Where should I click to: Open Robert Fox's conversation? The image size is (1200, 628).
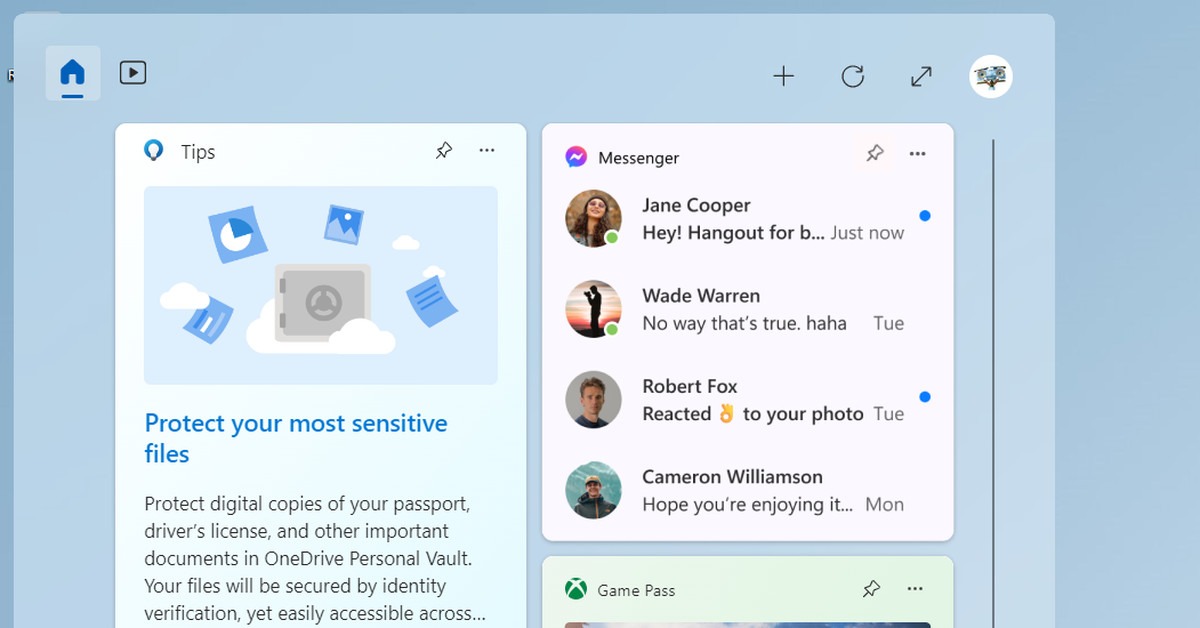(748, 400)
